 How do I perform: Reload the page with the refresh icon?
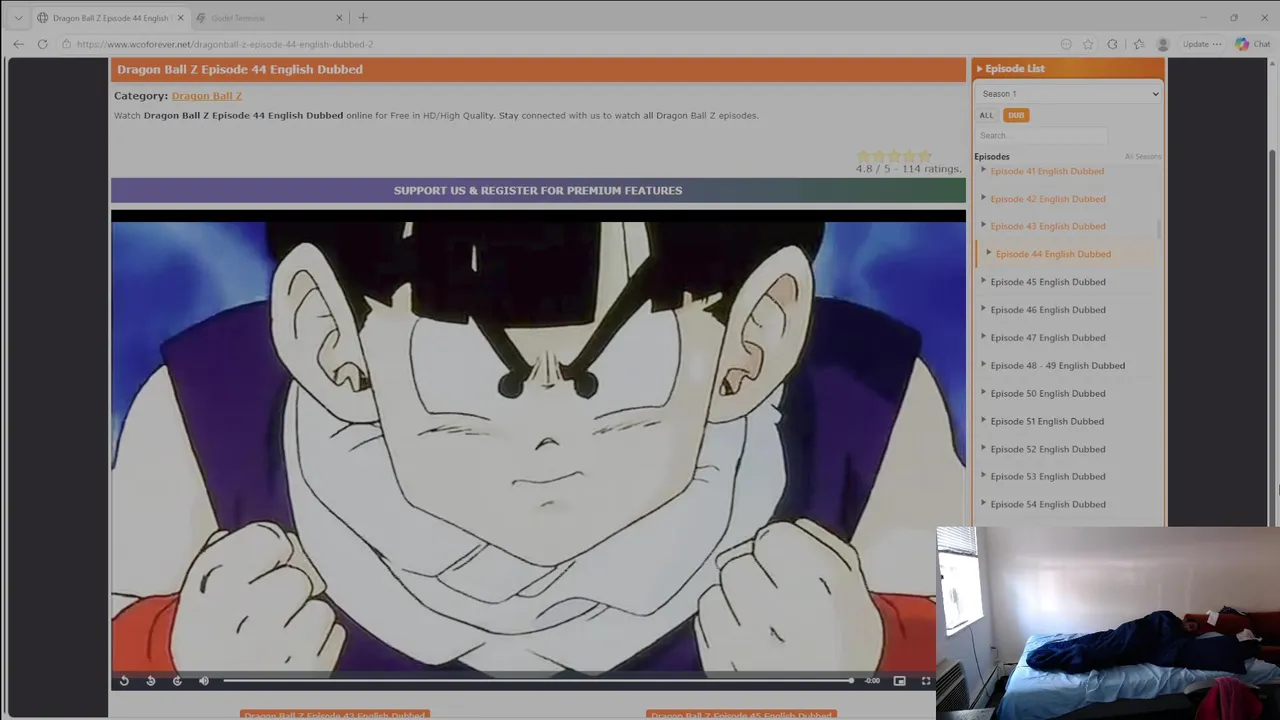click(x=42, y=44)
